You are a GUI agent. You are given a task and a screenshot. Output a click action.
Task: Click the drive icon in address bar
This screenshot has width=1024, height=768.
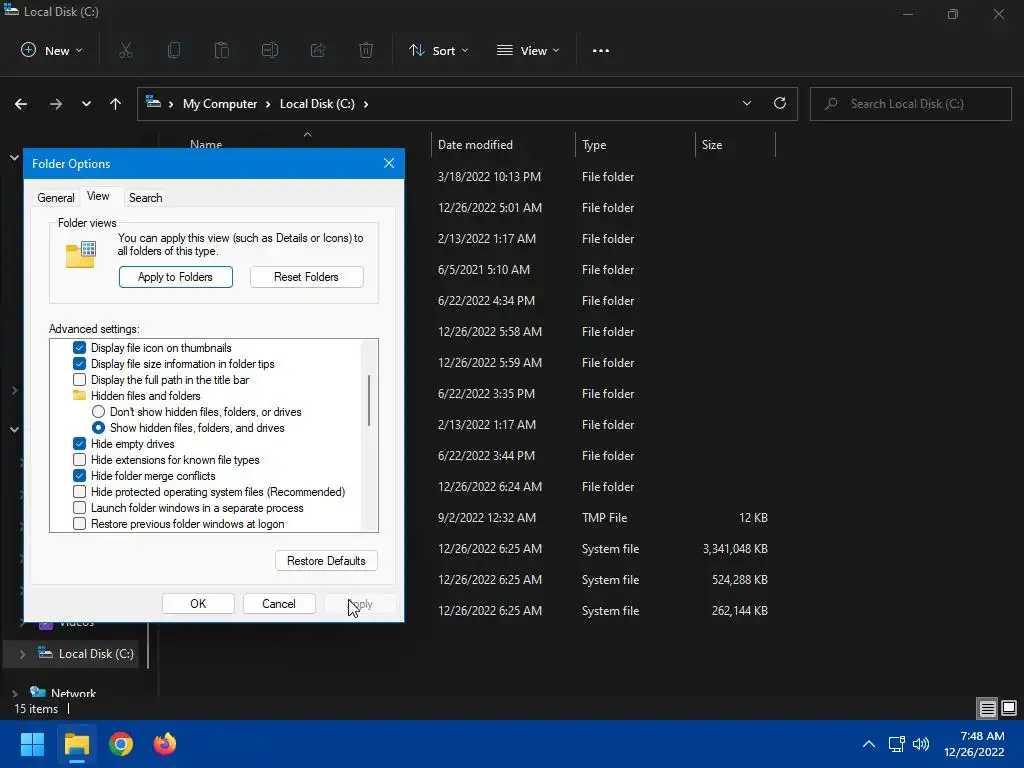point(153,103)
